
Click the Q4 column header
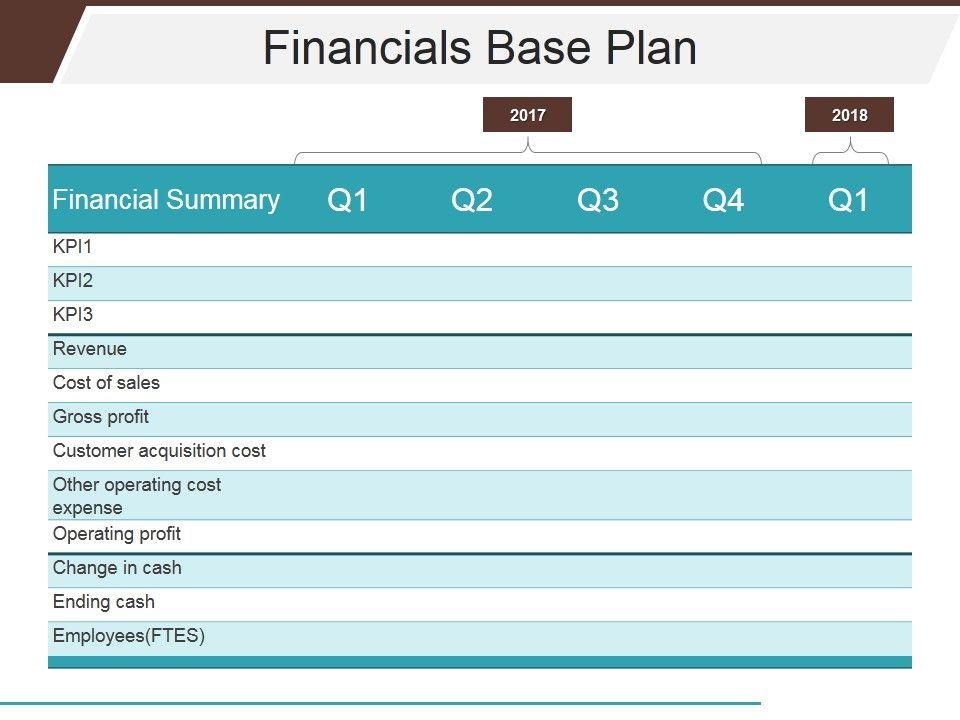[723, 201]
